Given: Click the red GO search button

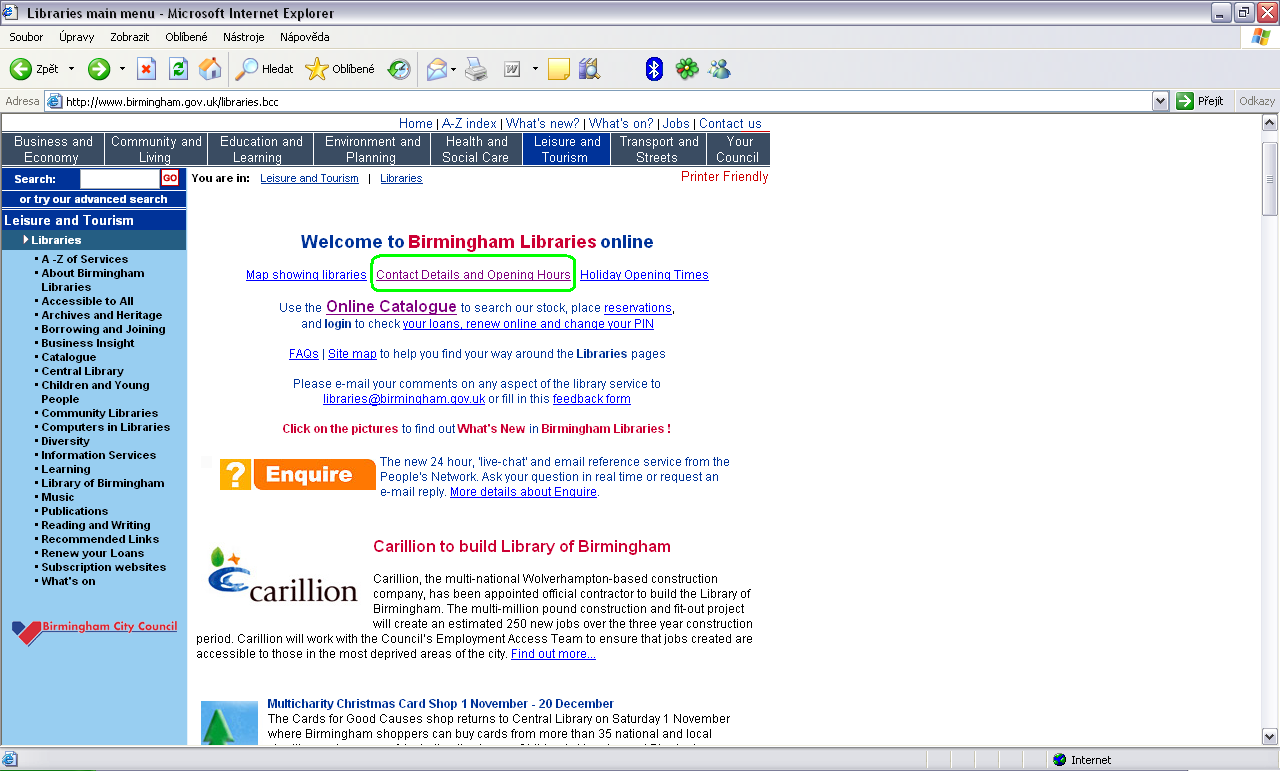Looking at the screenshot, I should pyautogui.click(x=170, y=178).
